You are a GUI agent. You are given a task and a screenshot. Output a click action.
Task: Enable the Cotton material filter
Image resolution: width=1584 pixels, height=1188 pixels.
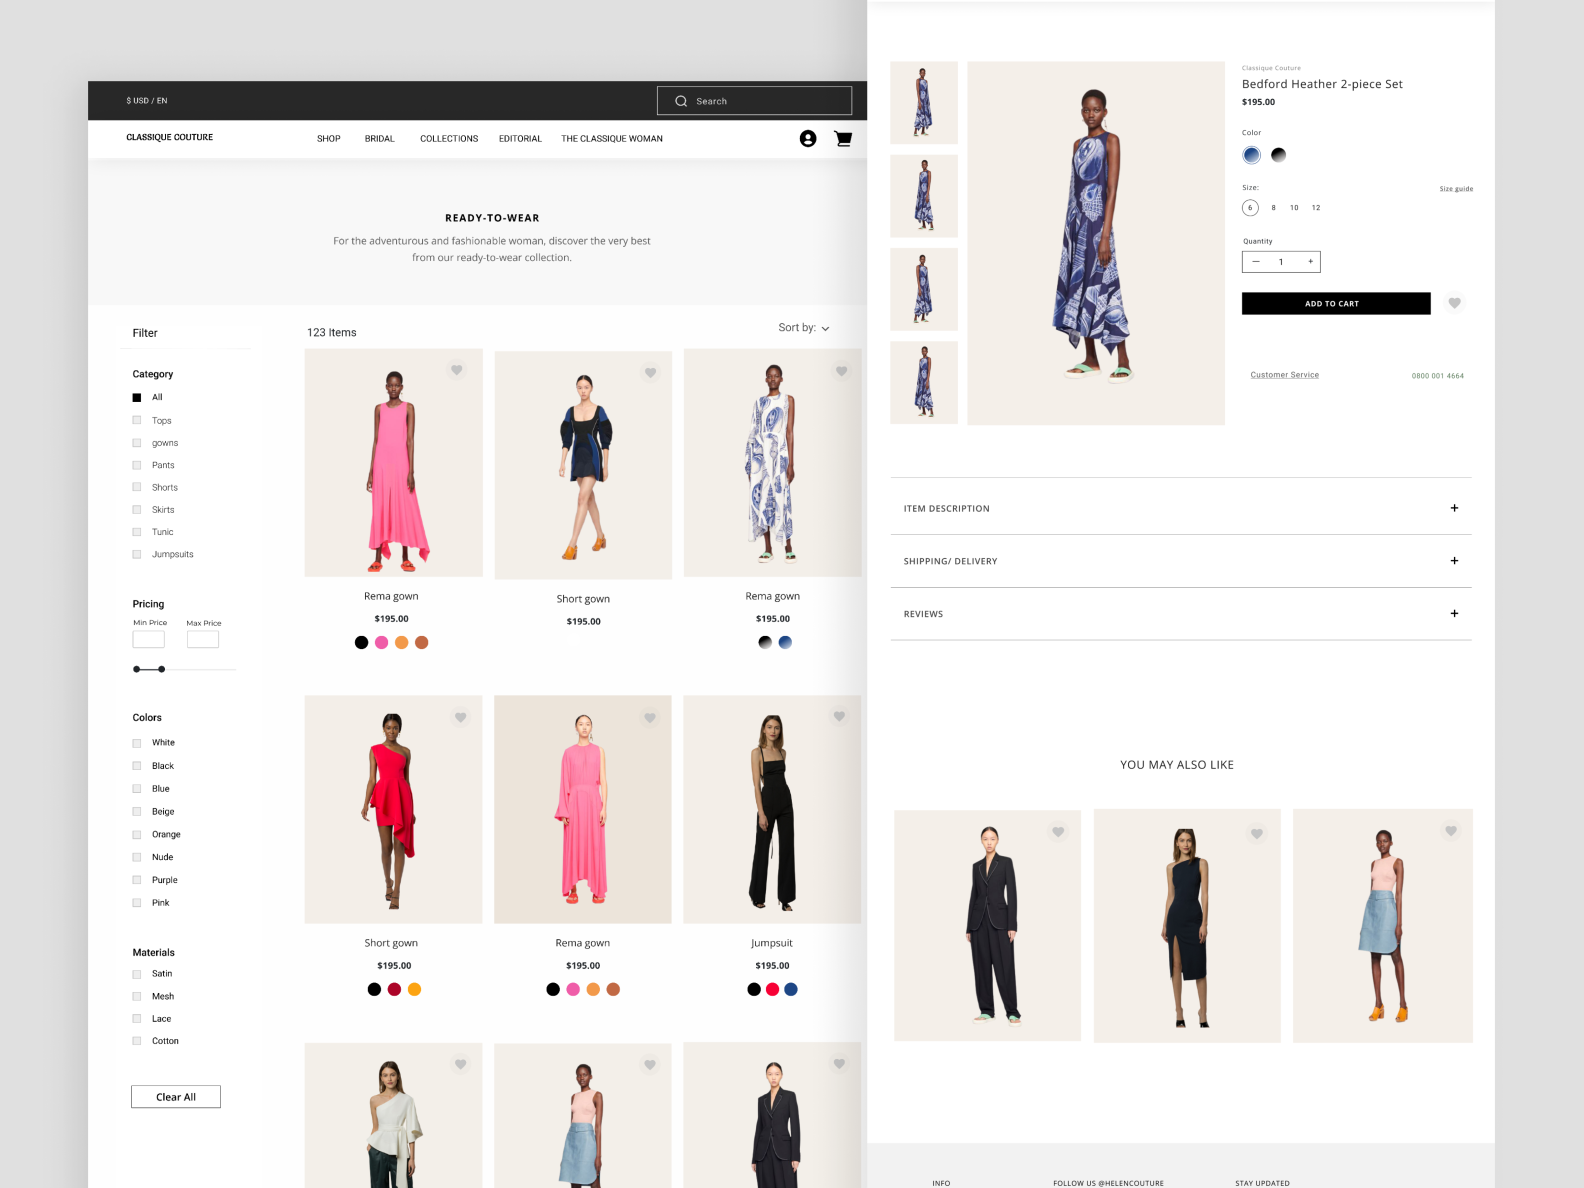(137, 1042)
